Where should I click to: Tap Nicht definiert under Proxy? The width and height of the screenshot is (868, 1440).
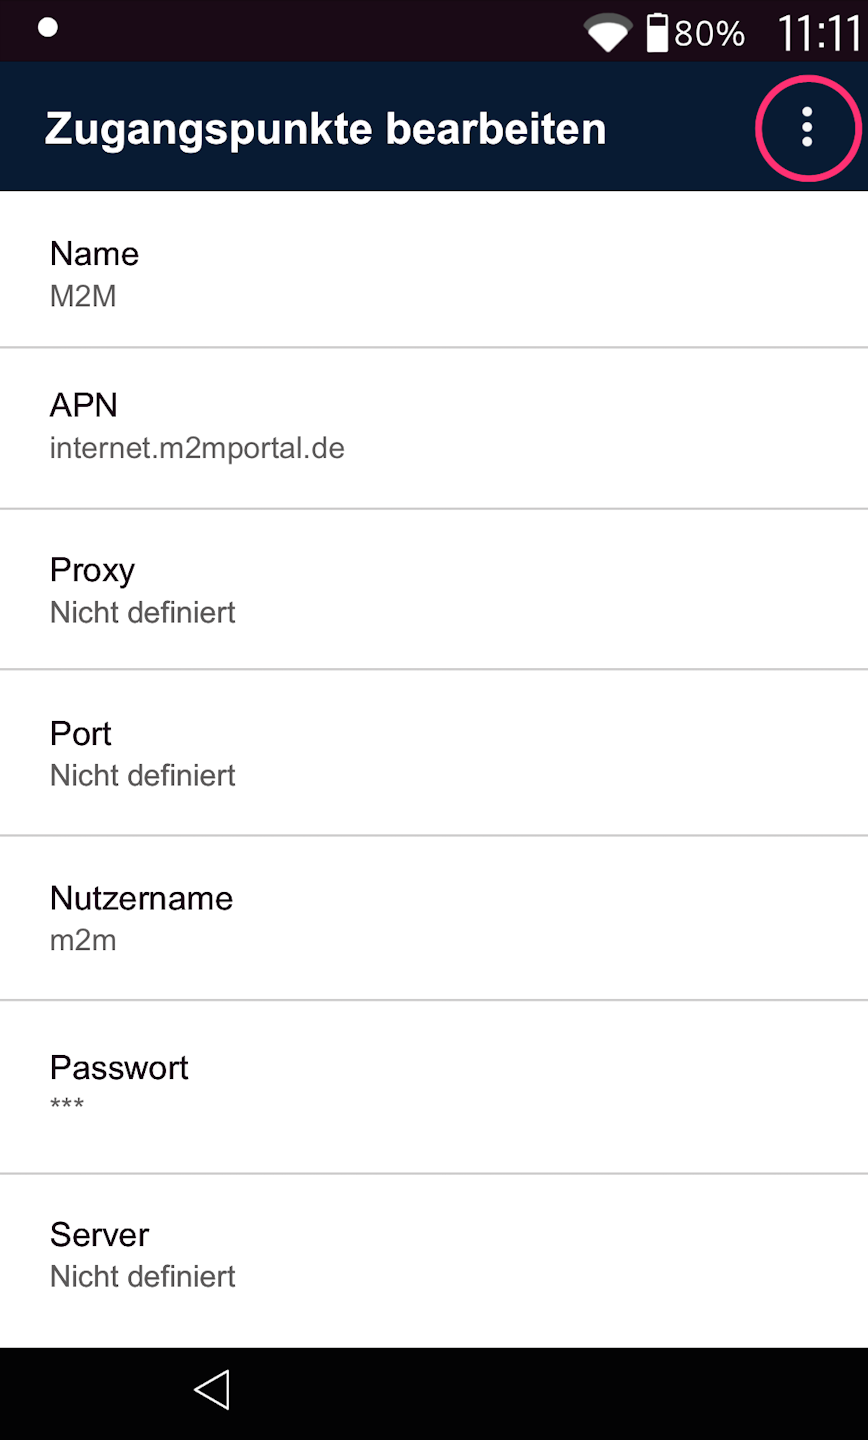[143, 612]
